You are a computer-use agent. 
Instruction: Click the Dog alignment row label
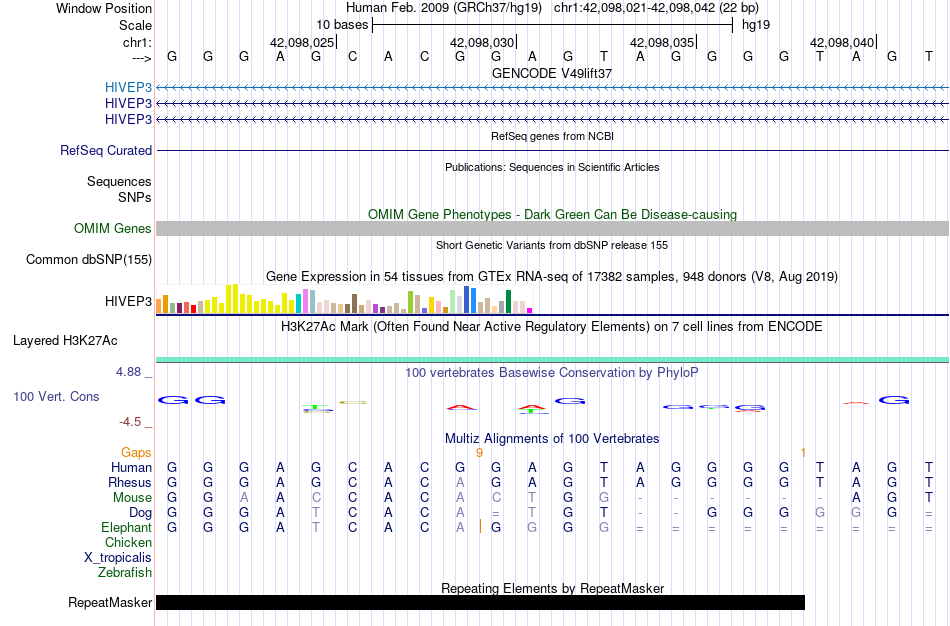tap(141, 513)
